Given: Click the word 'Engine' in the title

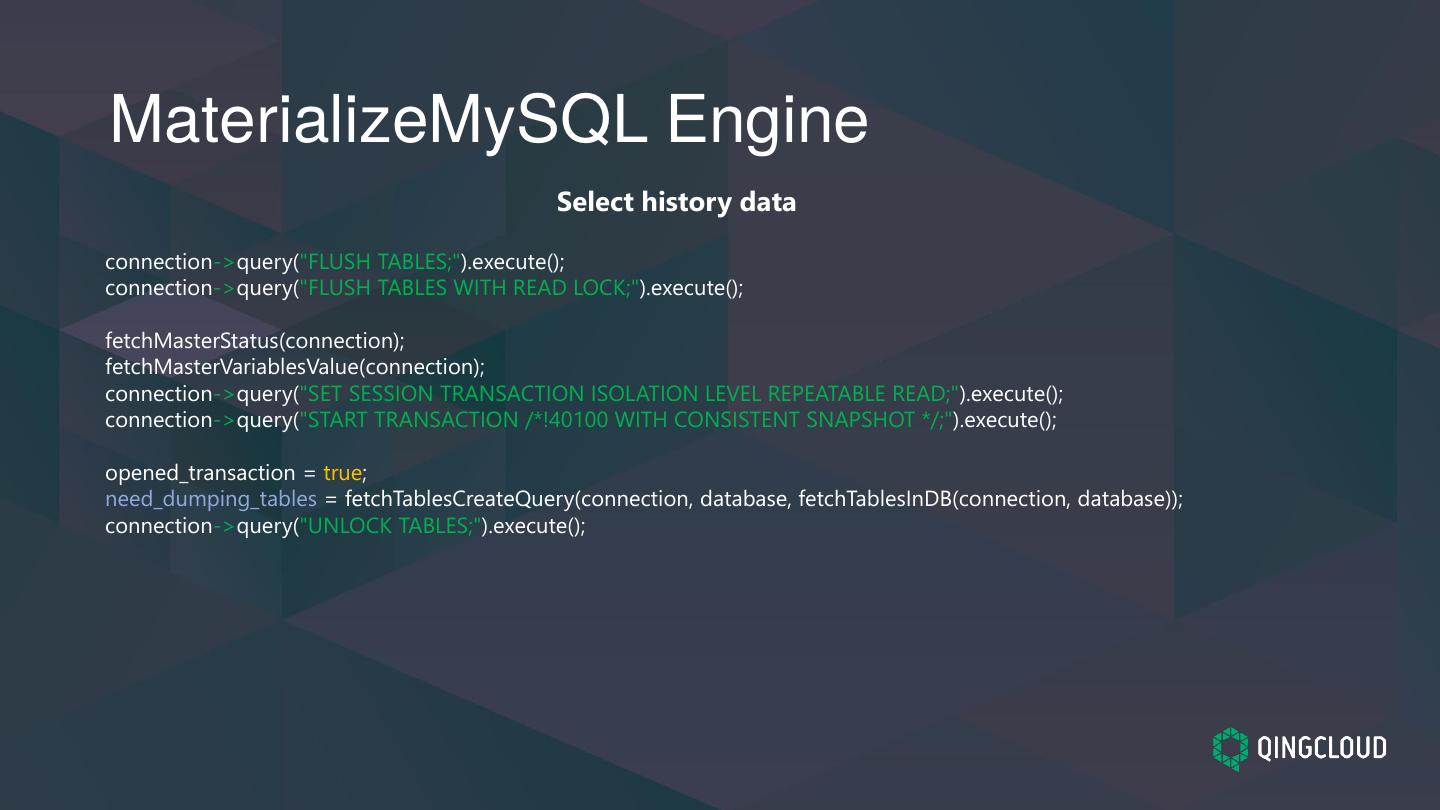Looking at the screenshot, I should (x=767, y=121).
